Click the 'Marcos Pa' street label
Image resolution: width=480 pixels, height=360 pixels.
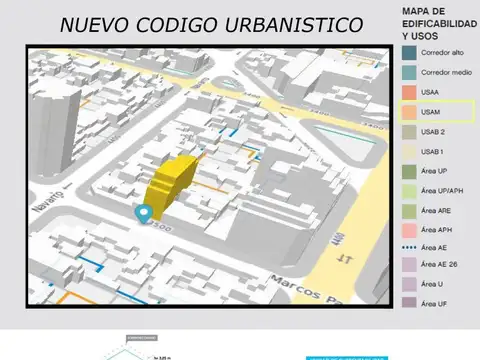pos(307,289)
